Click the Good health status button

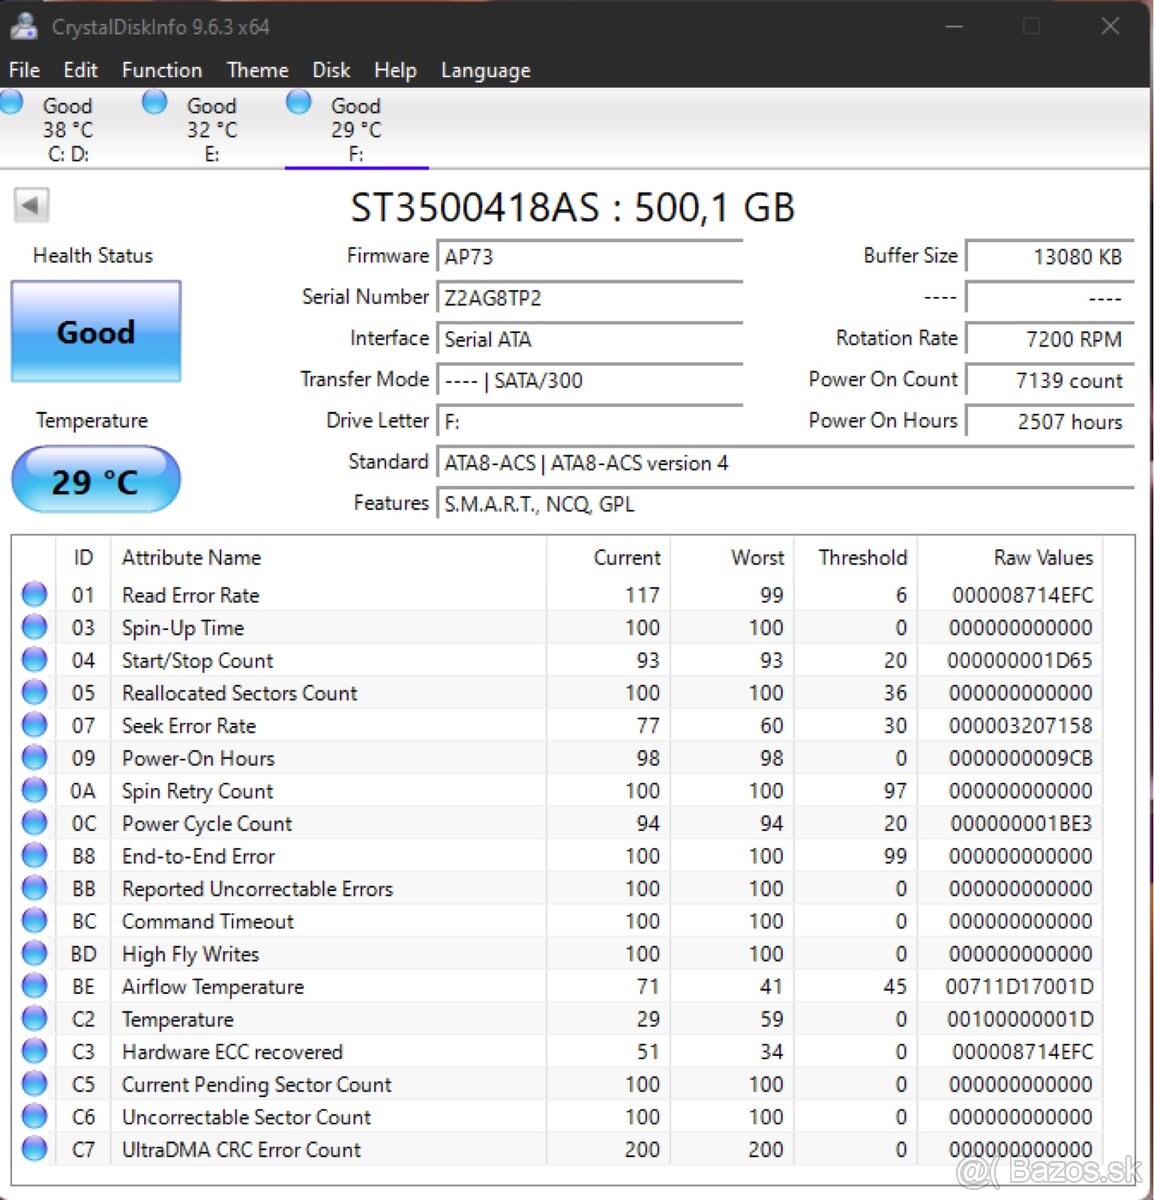[x=95, y=331]
